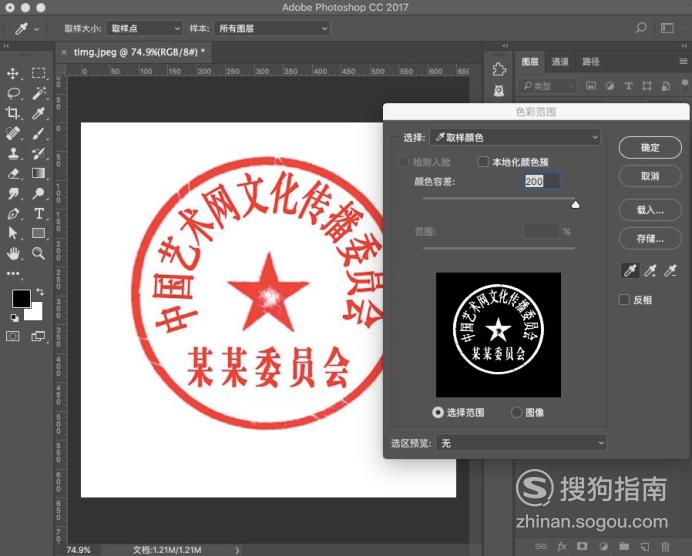Select the Rectangle shape tool
692x556 pixels.
[38, 233]
